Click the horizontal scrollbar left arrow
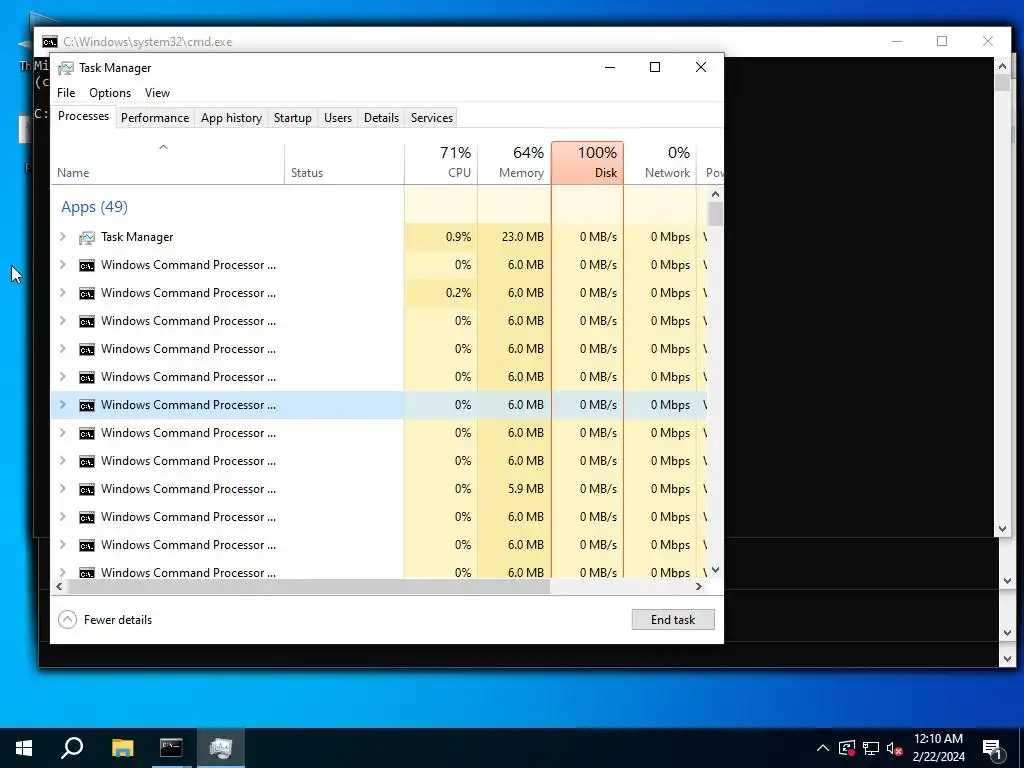1024x768 pixels. (59, 586)
